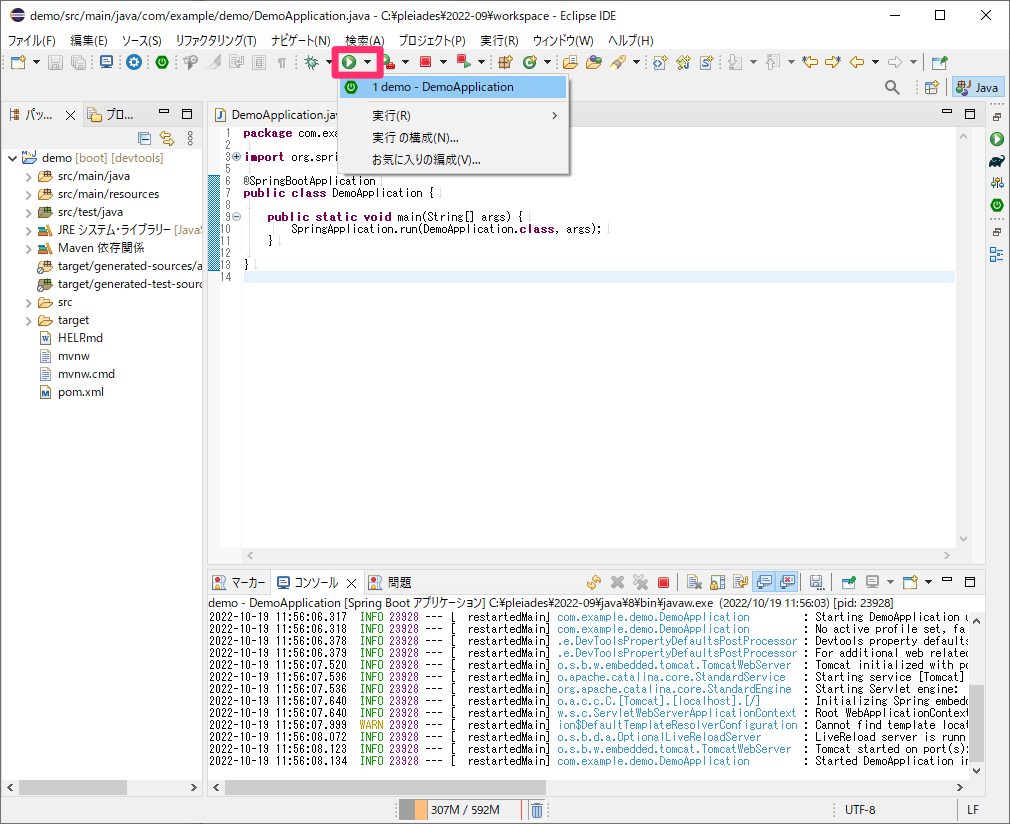
Task: Click the Save toolbar icon
Action: (55, 62)
